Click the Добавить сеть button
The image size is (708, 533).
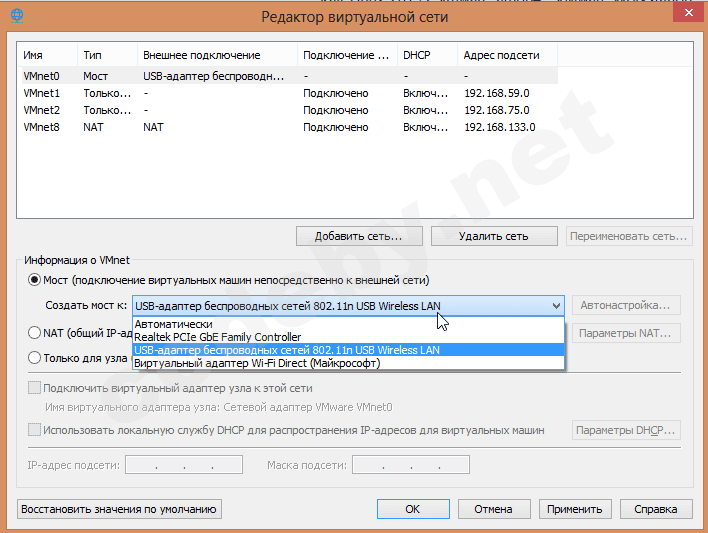click(x=359, y=236)
